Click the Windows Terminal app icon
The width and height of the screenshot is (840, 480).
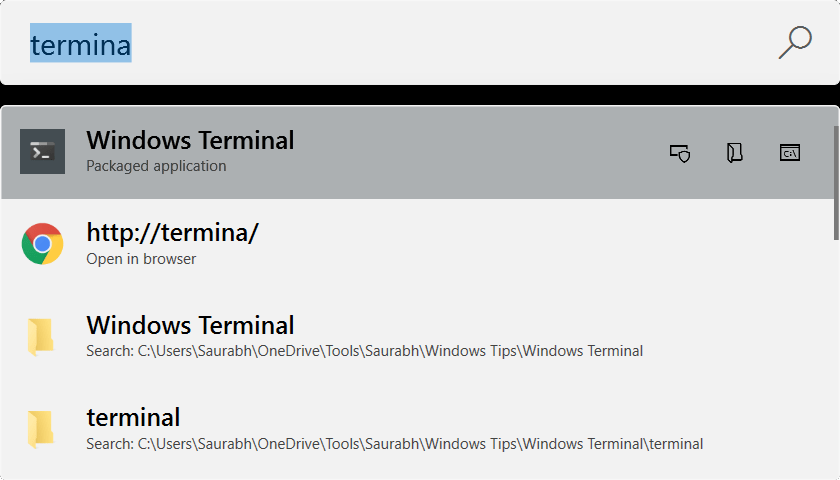click(x=42, y=151)
